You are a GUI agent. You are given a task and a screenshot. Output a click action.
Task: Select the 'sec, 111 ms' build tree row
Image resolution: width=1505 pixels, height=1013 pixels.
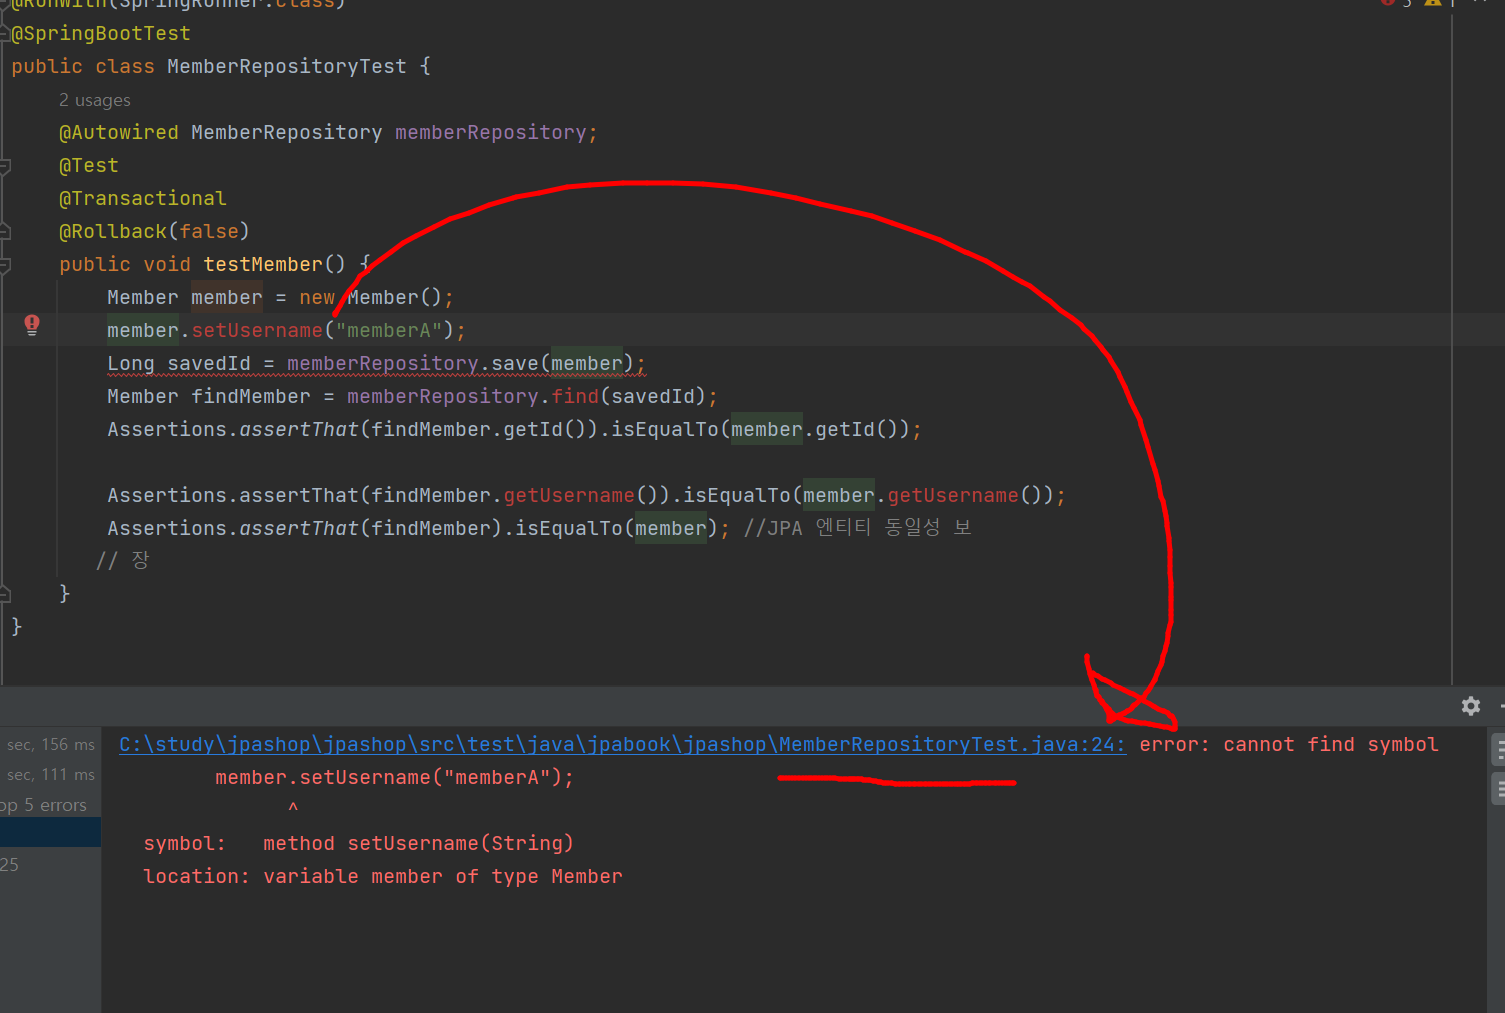coord(50,775)
